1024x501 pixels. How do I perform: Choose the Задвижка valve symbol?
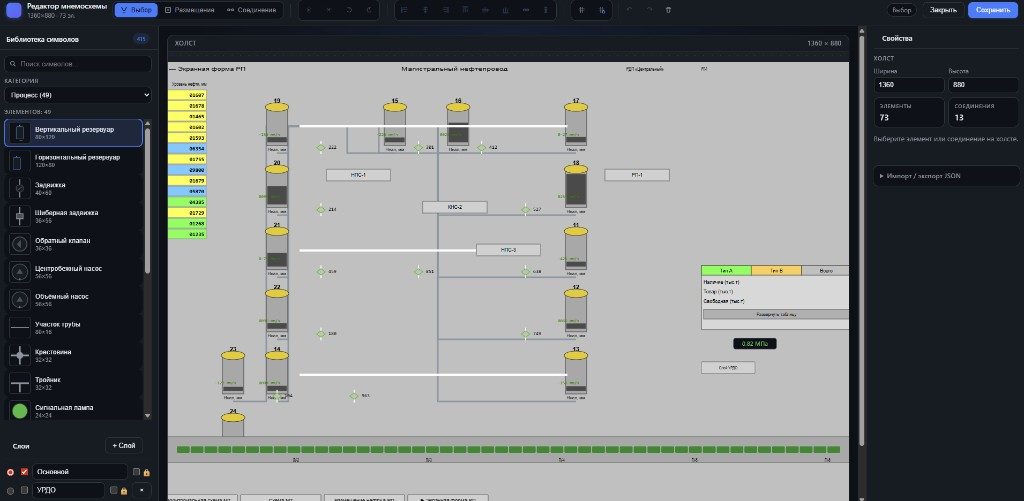(73, 188)
